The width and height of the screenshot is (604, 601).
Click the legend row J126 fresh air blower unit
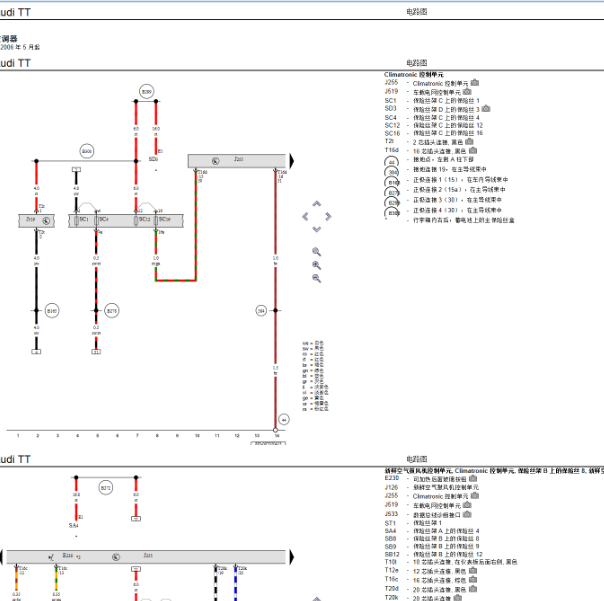click(x=432, y=487)
